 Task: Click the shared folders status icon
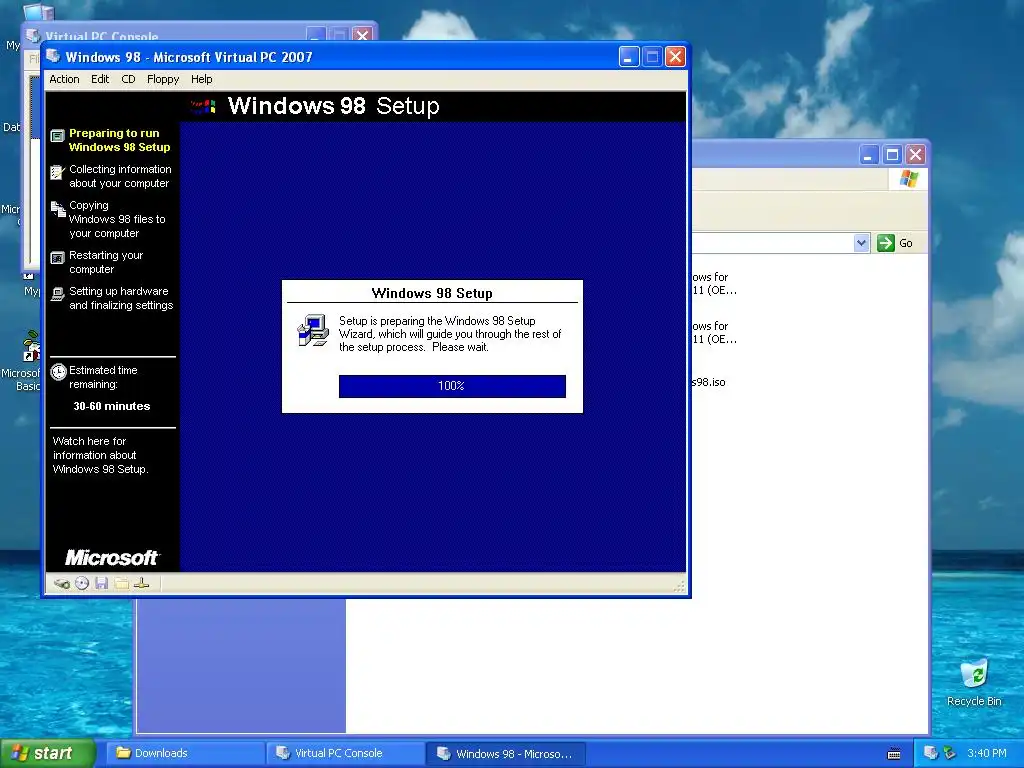click(121, 583)
